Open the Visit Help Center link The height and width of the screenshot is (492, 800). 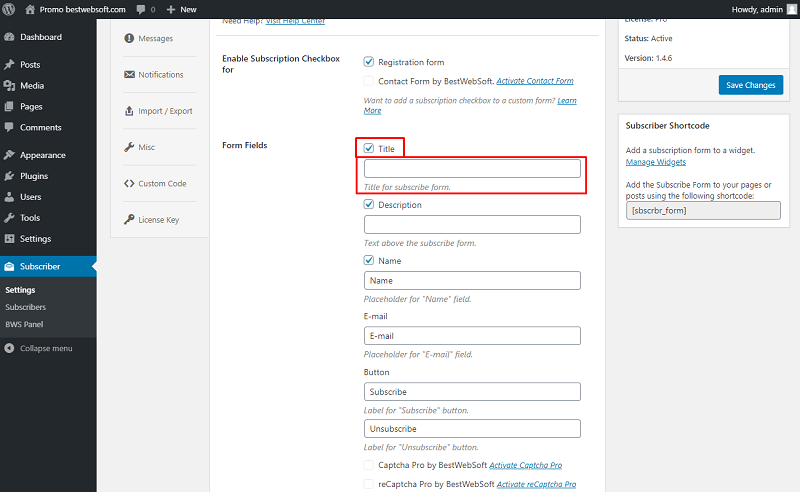click(x=295, y=21)
